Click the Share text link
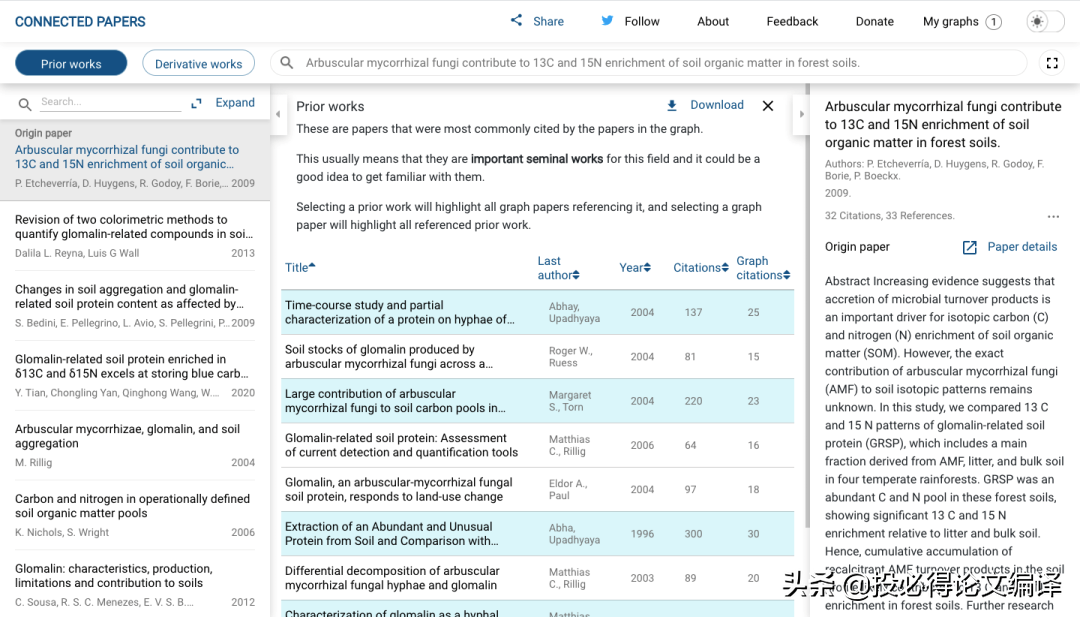Image resolution: width=1080 pixels, height=617 pixels. 548,21
